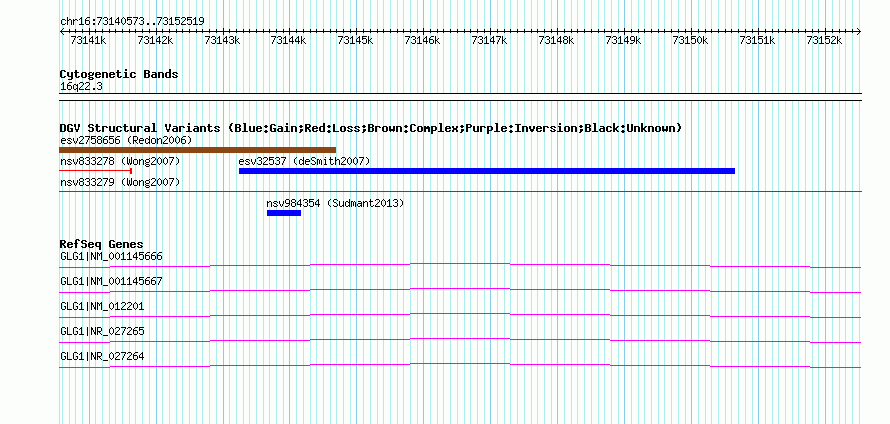
Task: Open the GLG1|NR_027265 transcript label
Action: pos(102,331)
